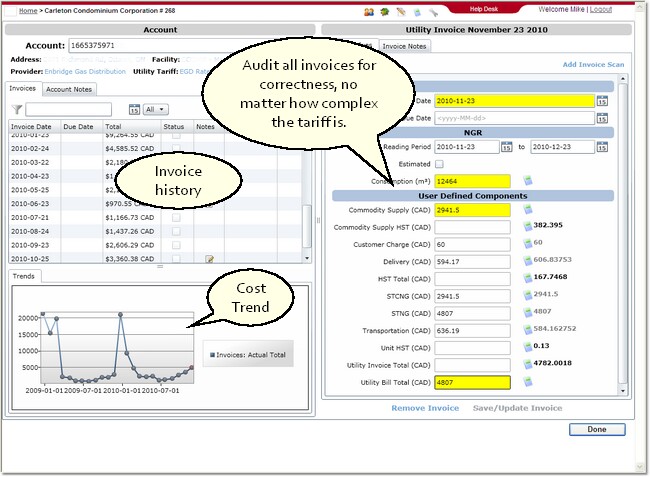Open calendar for Reading Period start 2010-11-23
Screen dimensions: 650x477
(x=507, y=147)
